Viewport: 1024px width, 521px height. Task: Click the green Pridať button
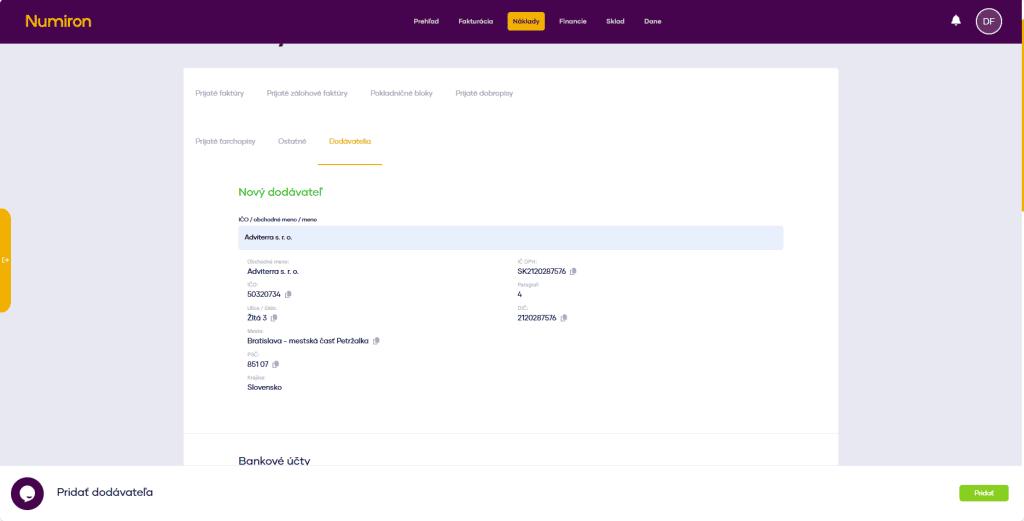[x=983, y=493]
